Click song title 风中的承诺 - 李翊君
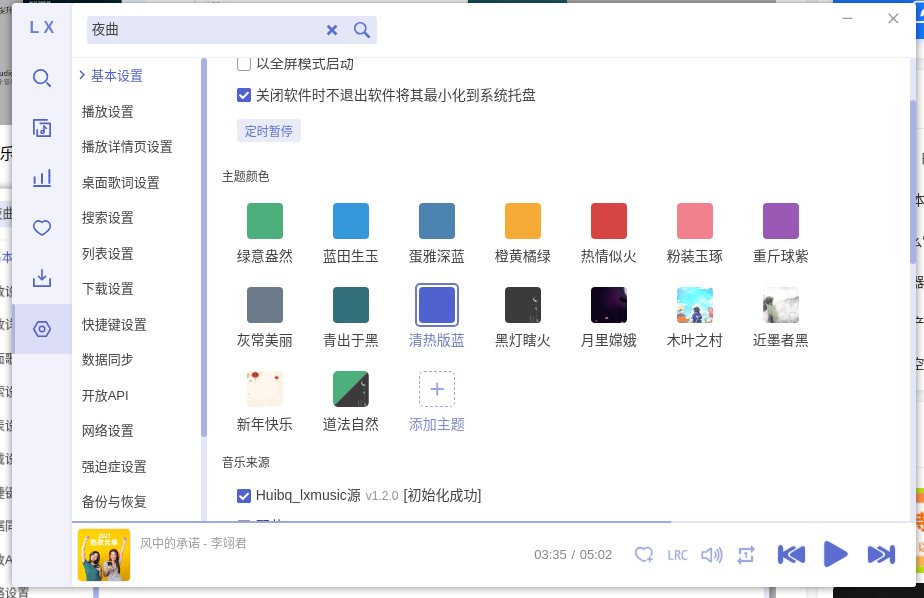This screenshot has width=924, height=598. click(x=193, y=543)
